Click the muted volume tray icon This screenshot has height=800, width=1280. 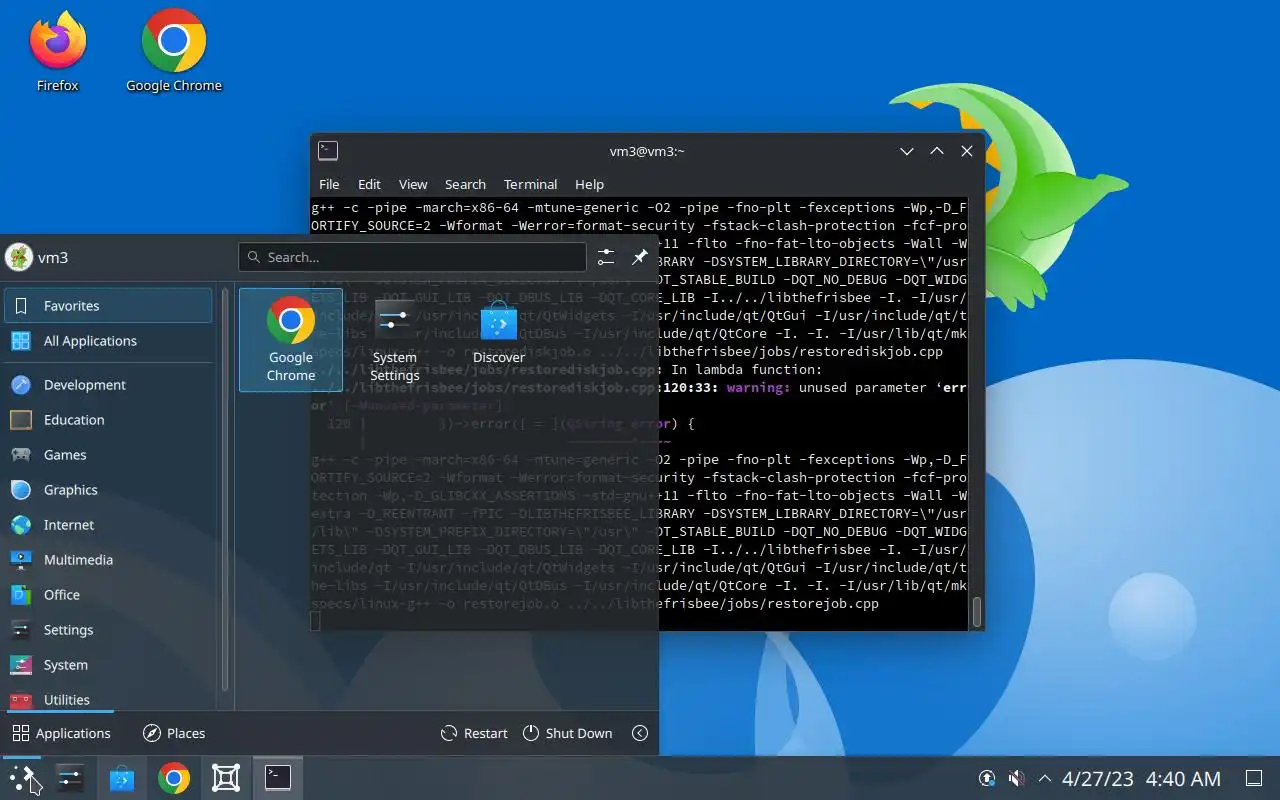1016,778
